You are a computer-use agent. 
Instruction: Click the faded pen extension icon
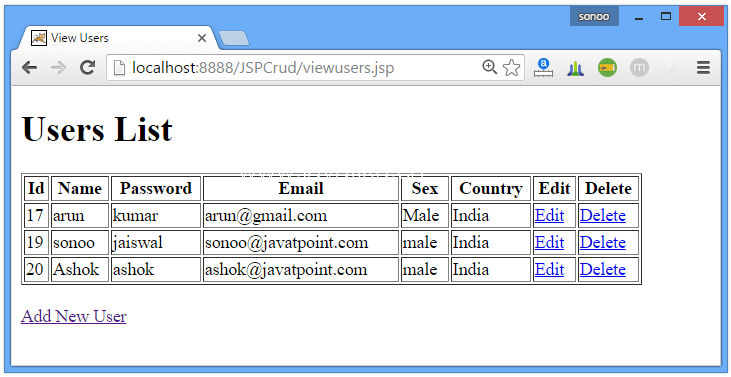point(670,68)
